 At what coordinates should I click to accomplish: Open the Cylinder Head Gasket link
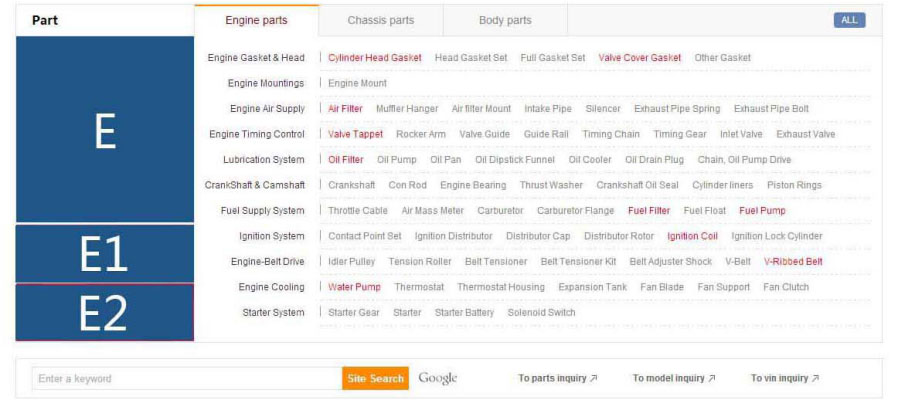tap(375, 58)
